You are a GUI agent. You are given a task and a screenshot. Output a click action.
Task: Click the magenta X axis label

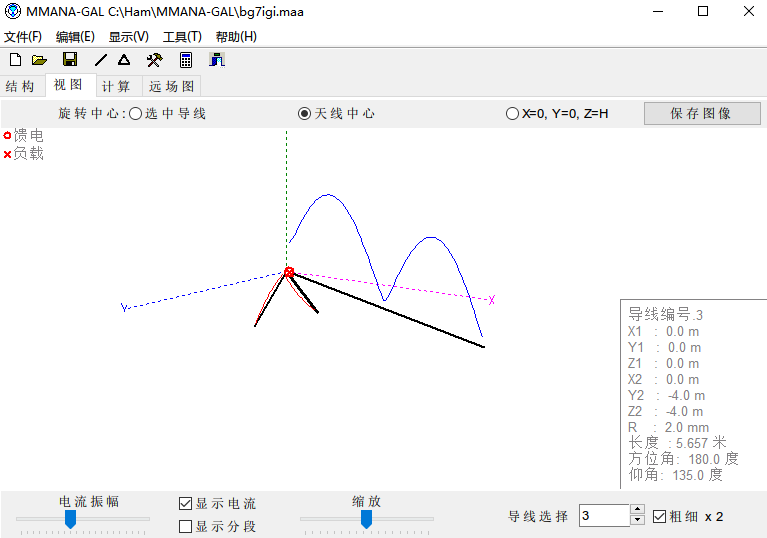click(492, 300)
